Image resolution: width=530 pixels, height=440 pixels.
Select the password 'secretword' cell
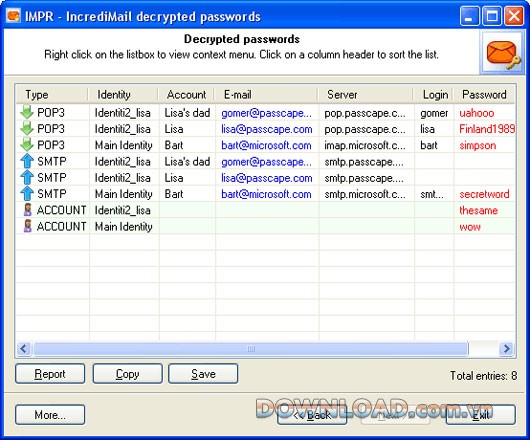click(x=484, y=194)
